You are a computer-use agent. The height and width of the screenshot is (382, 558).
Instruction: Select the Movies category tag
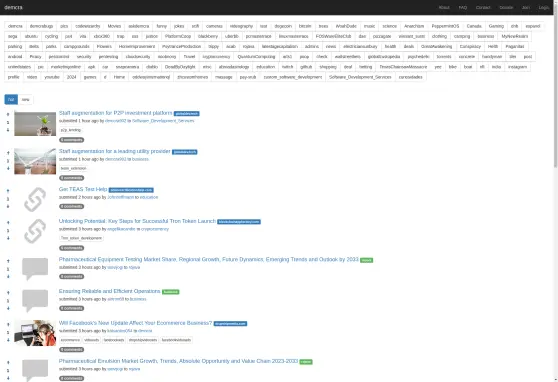click(x=114, y=26)
